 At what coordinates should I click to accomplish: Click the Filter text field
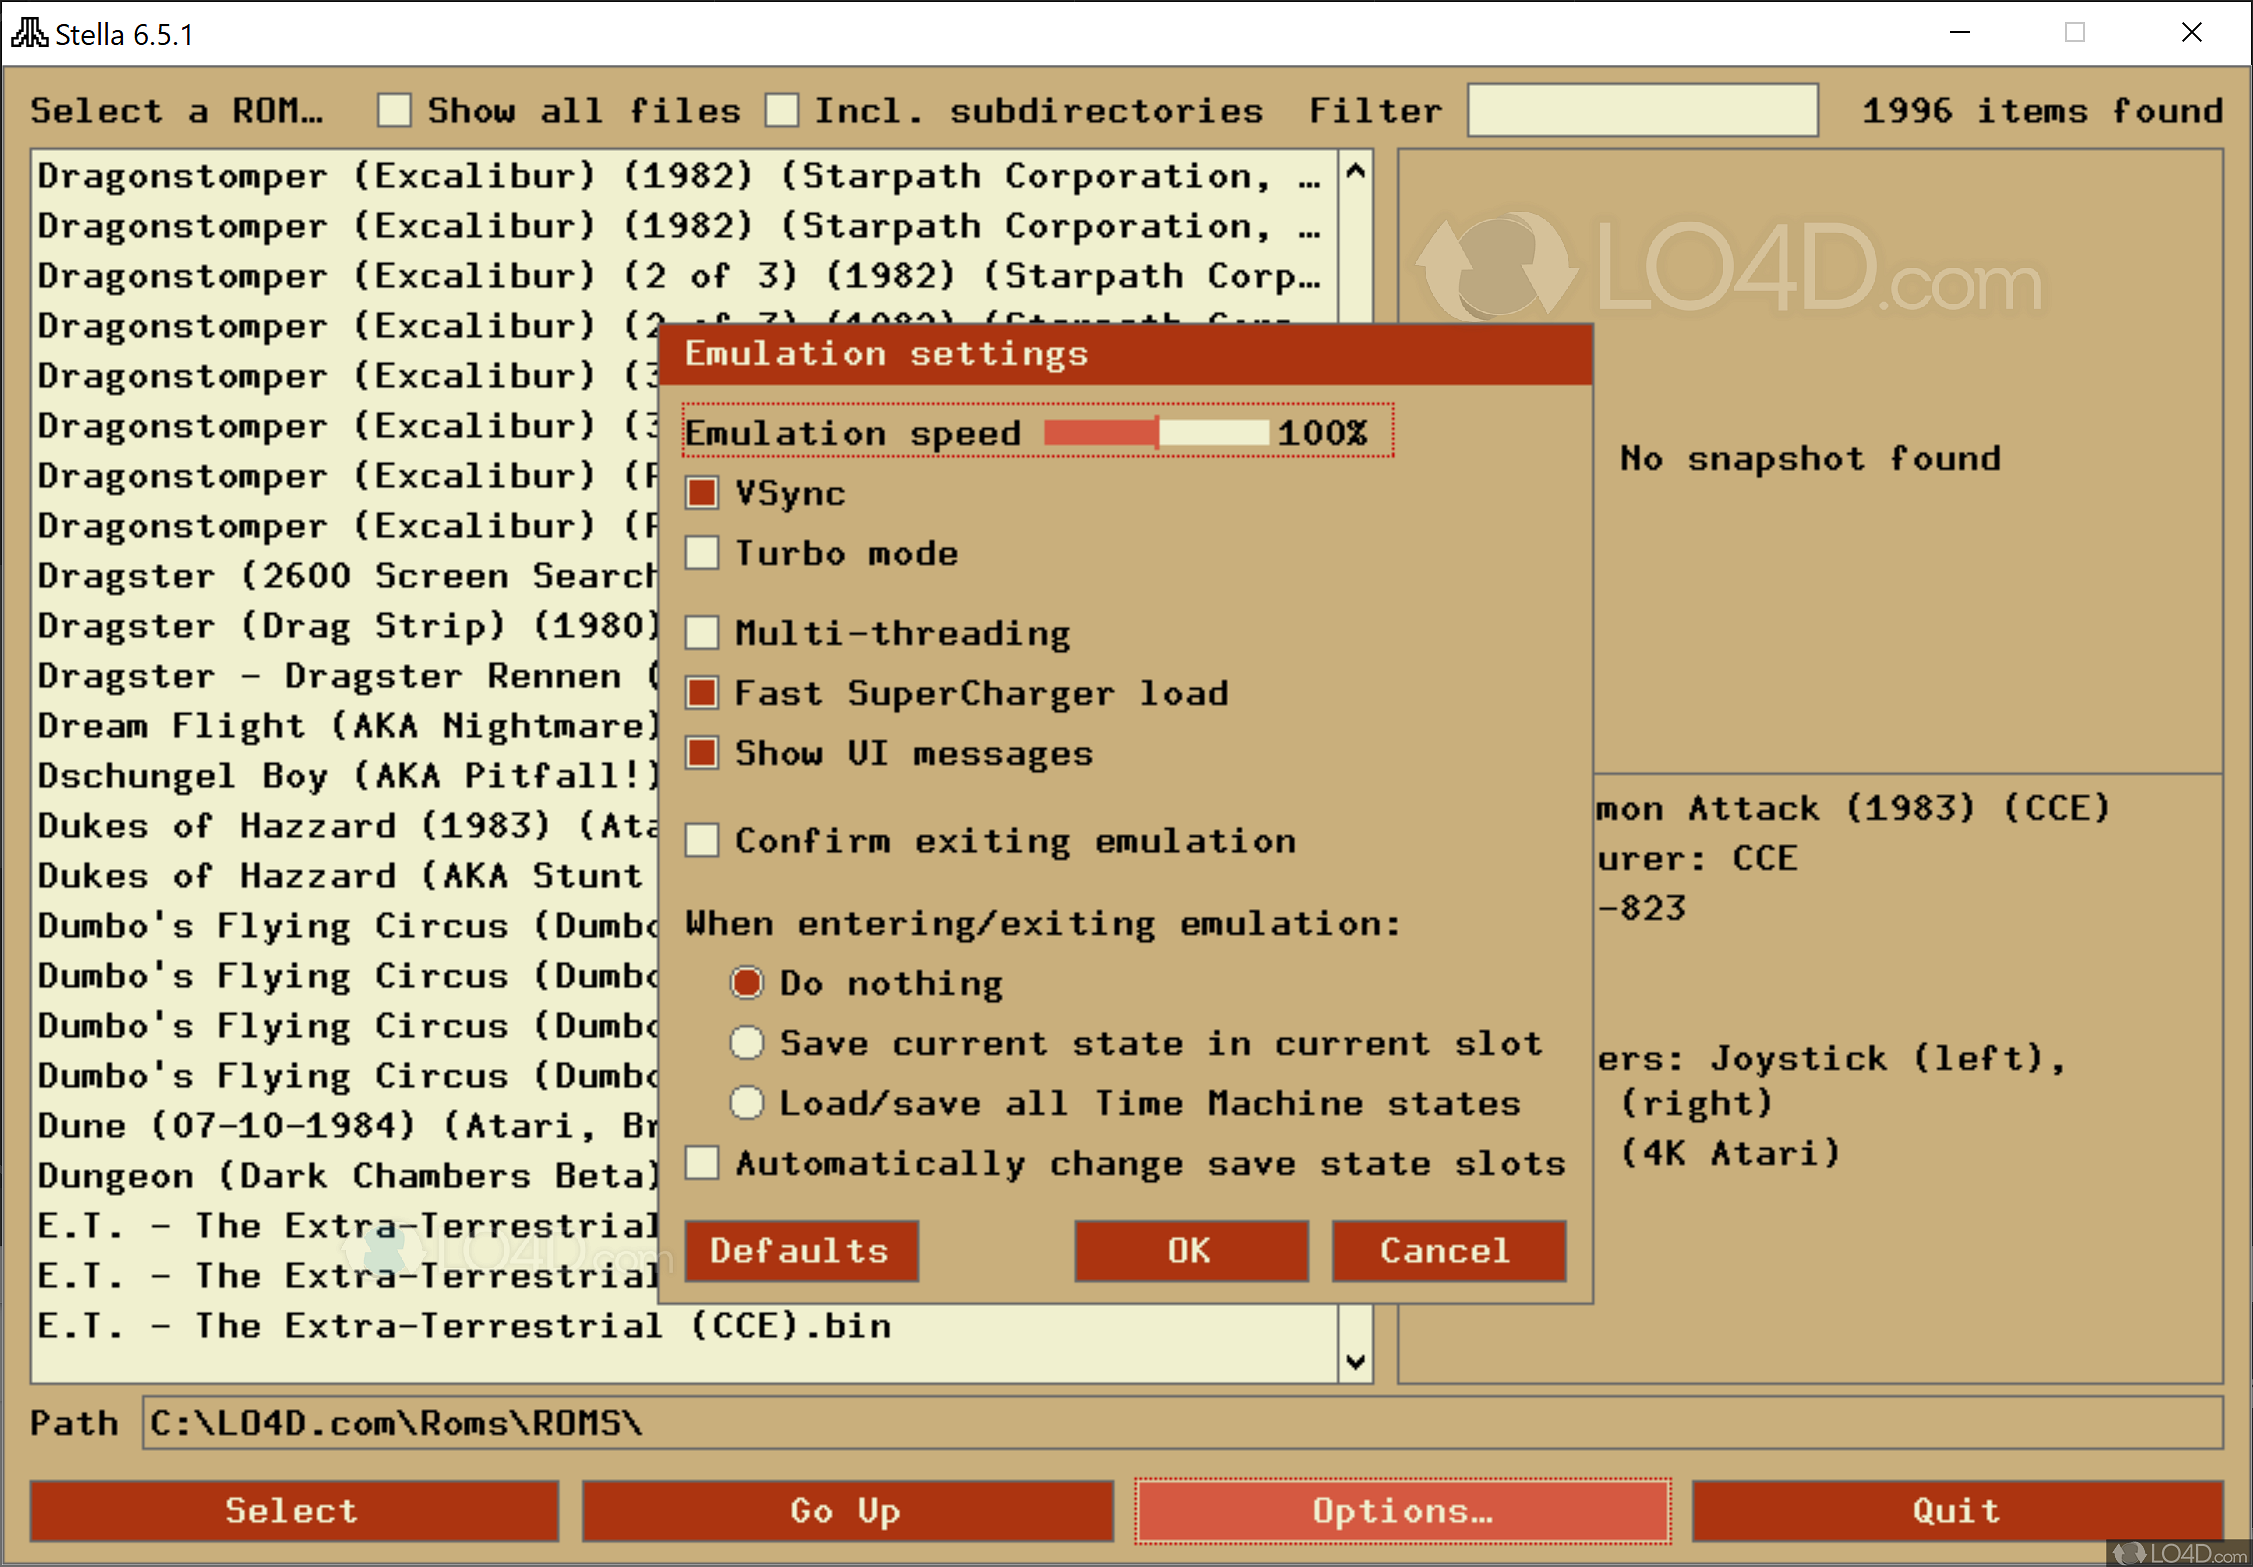[1641, 110]
